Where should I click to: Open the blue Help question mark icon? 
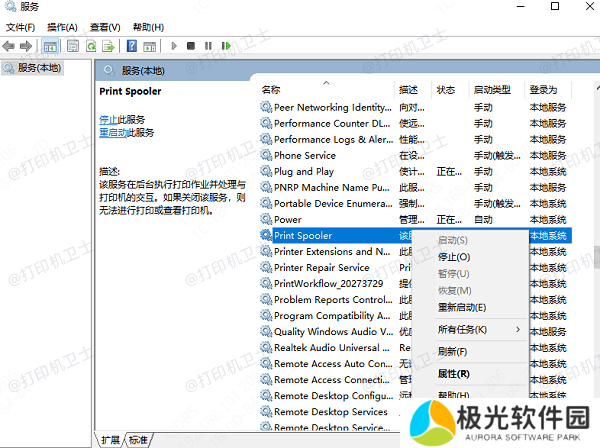131,46
